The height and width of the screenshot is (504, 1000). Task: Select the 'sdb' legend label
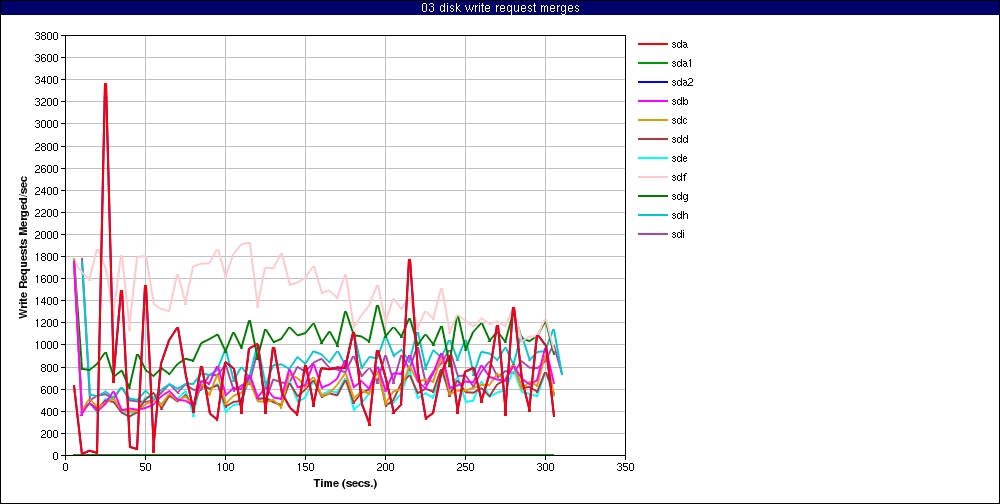(679, 101)
